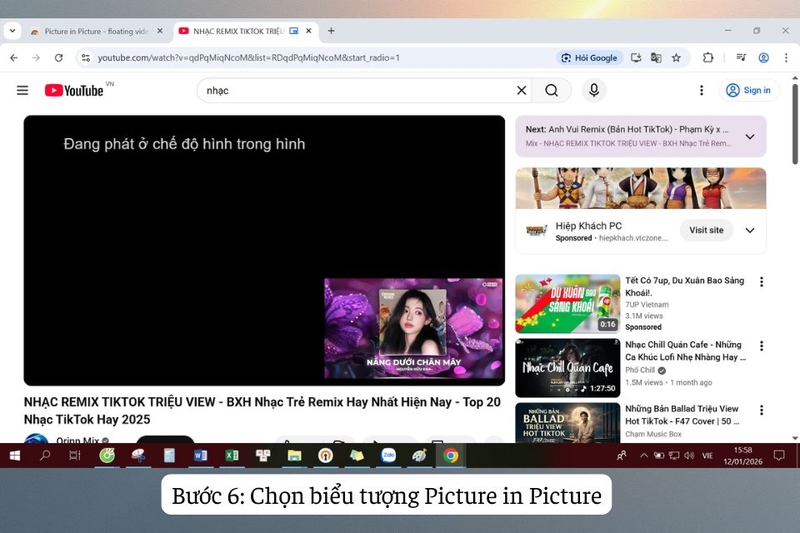Open Nhạc Chill Quán Cafe video title

coord(684,351)
